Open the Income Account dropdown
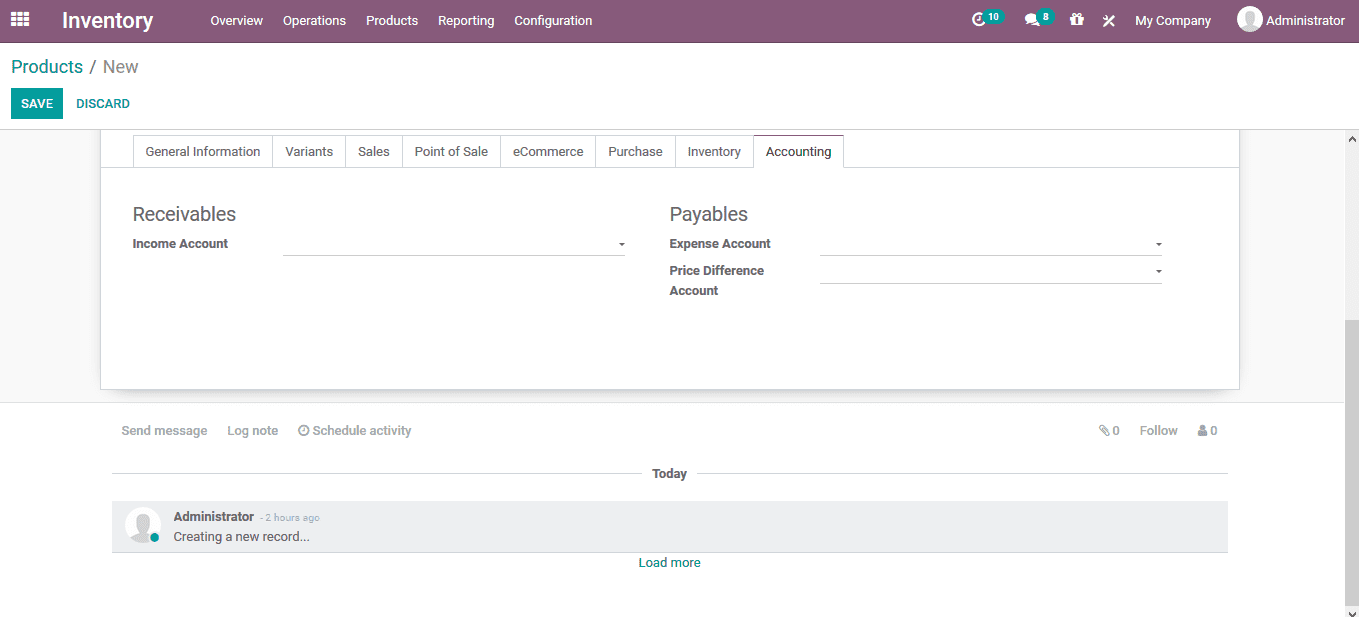 (621, 244)
